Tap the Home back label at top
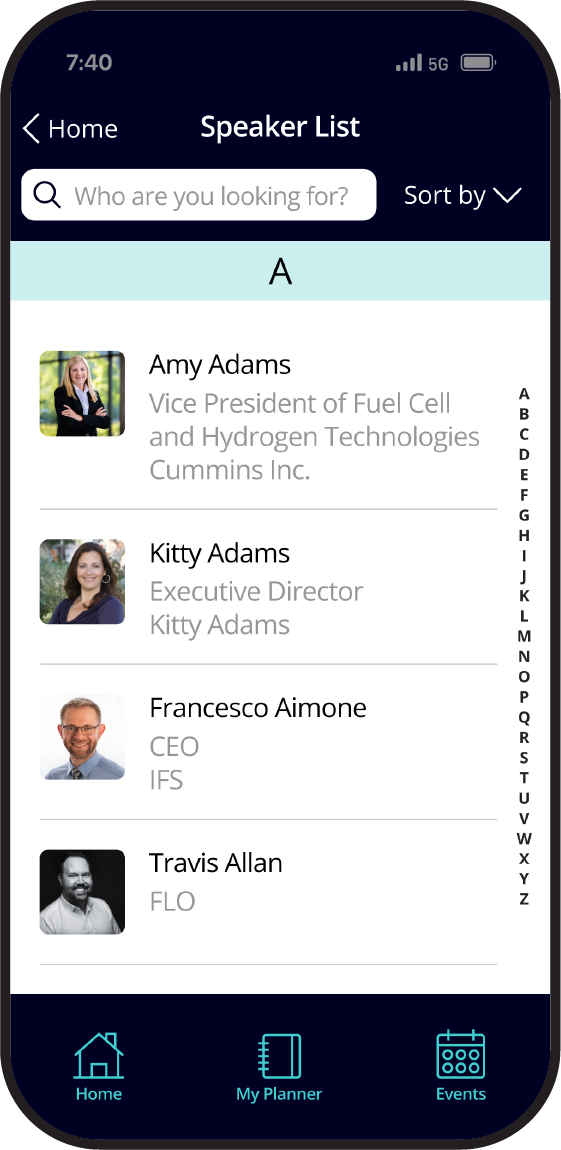This screenshot has height=1150, width=561. (x=83, y=129)
